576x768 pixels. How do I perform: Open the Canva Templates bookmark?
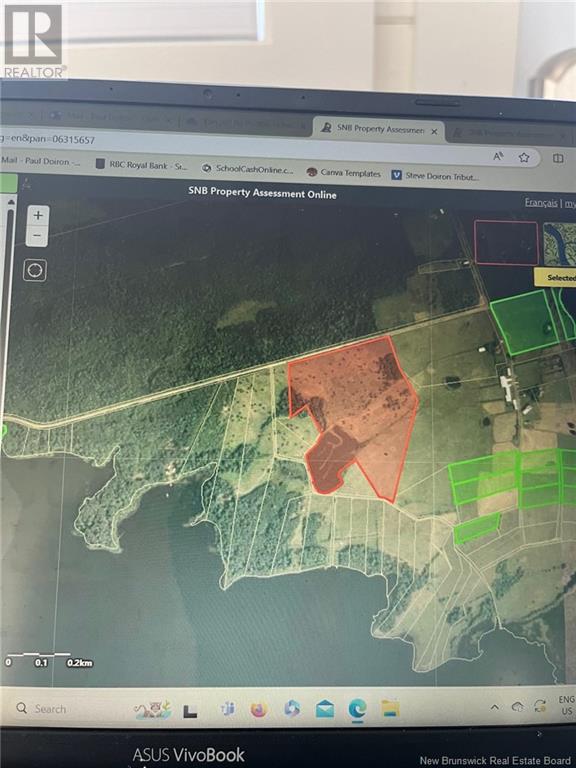343,173
